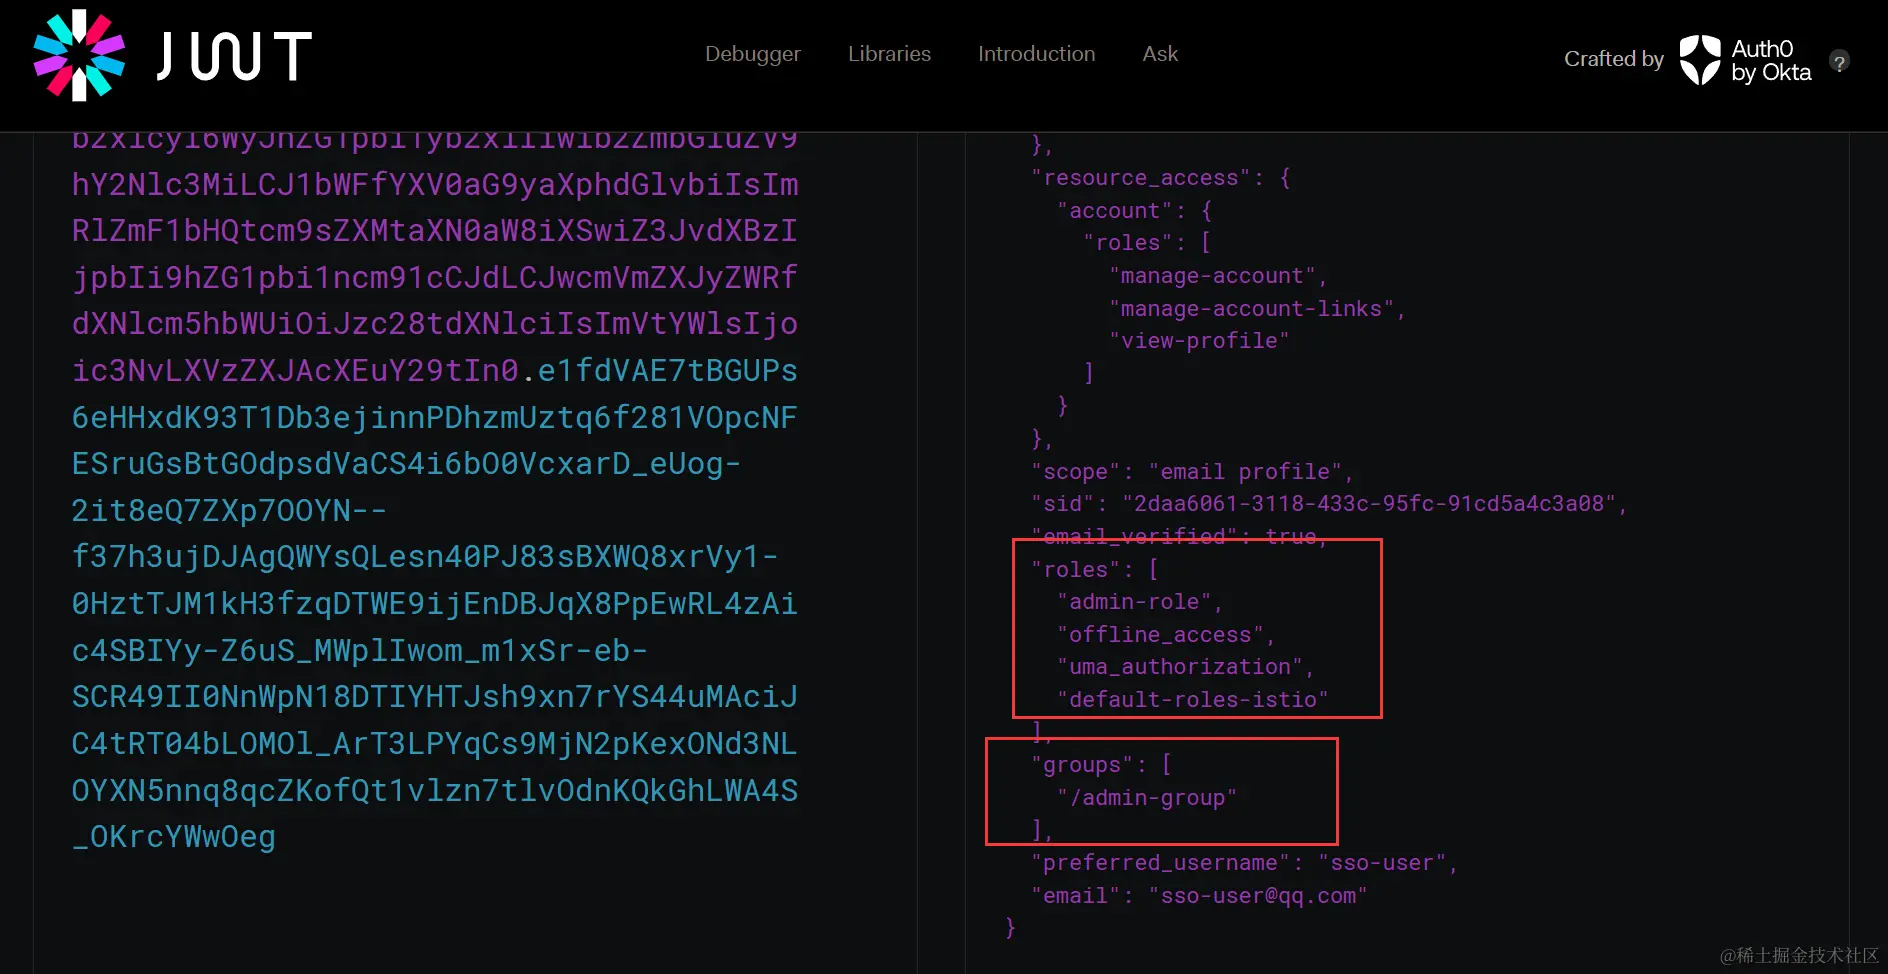The width and height of the screenshot is (1888, 974).
Task: Click encoded token line starting hY2Nlc3MiLCJ1bWFf
Action: pyautogui.click(x=435, y=184)
